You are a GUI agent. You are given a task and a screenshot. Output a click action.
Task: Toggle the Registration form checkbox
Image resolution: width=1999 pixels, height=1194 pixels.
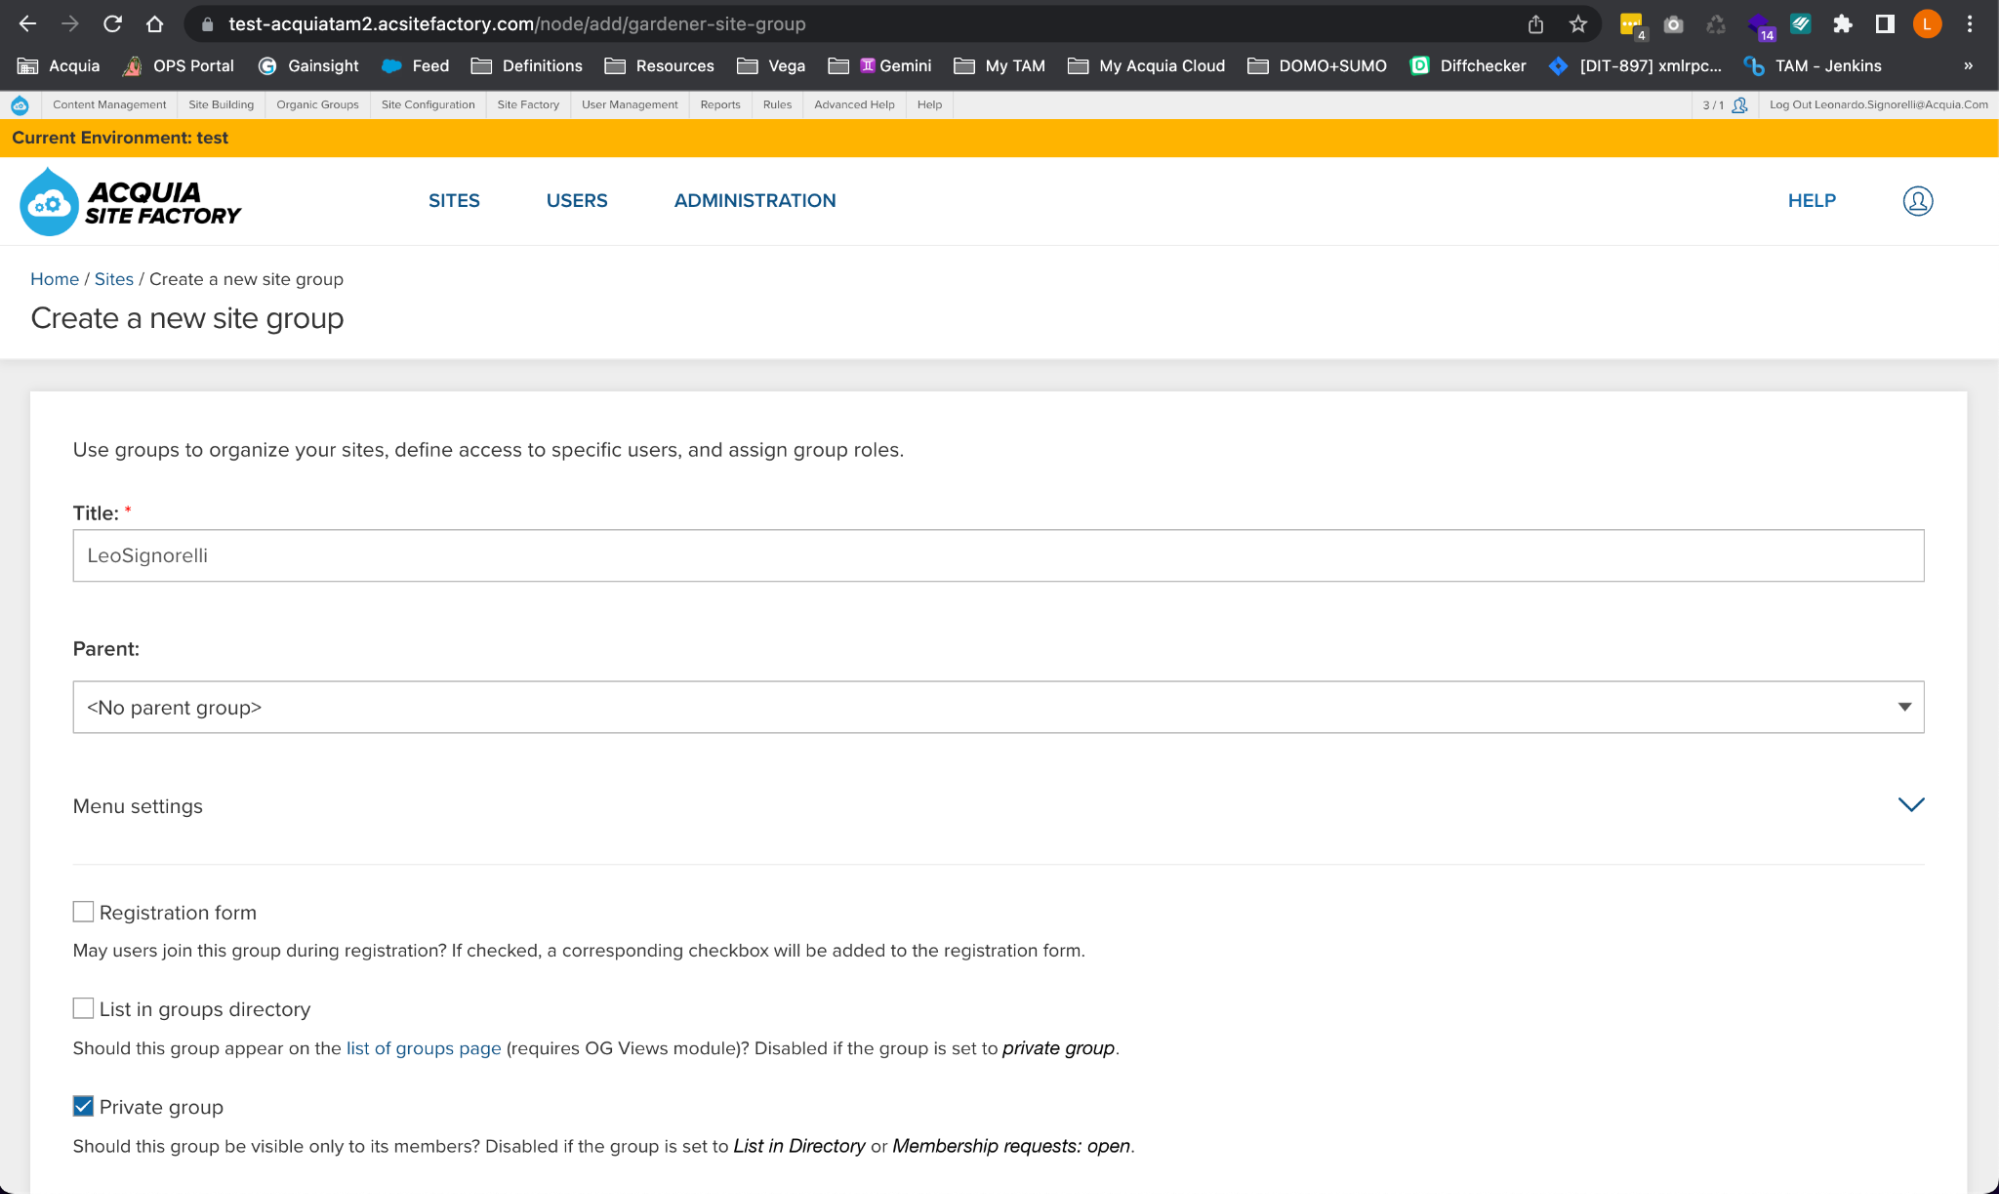tap(82, 911)
